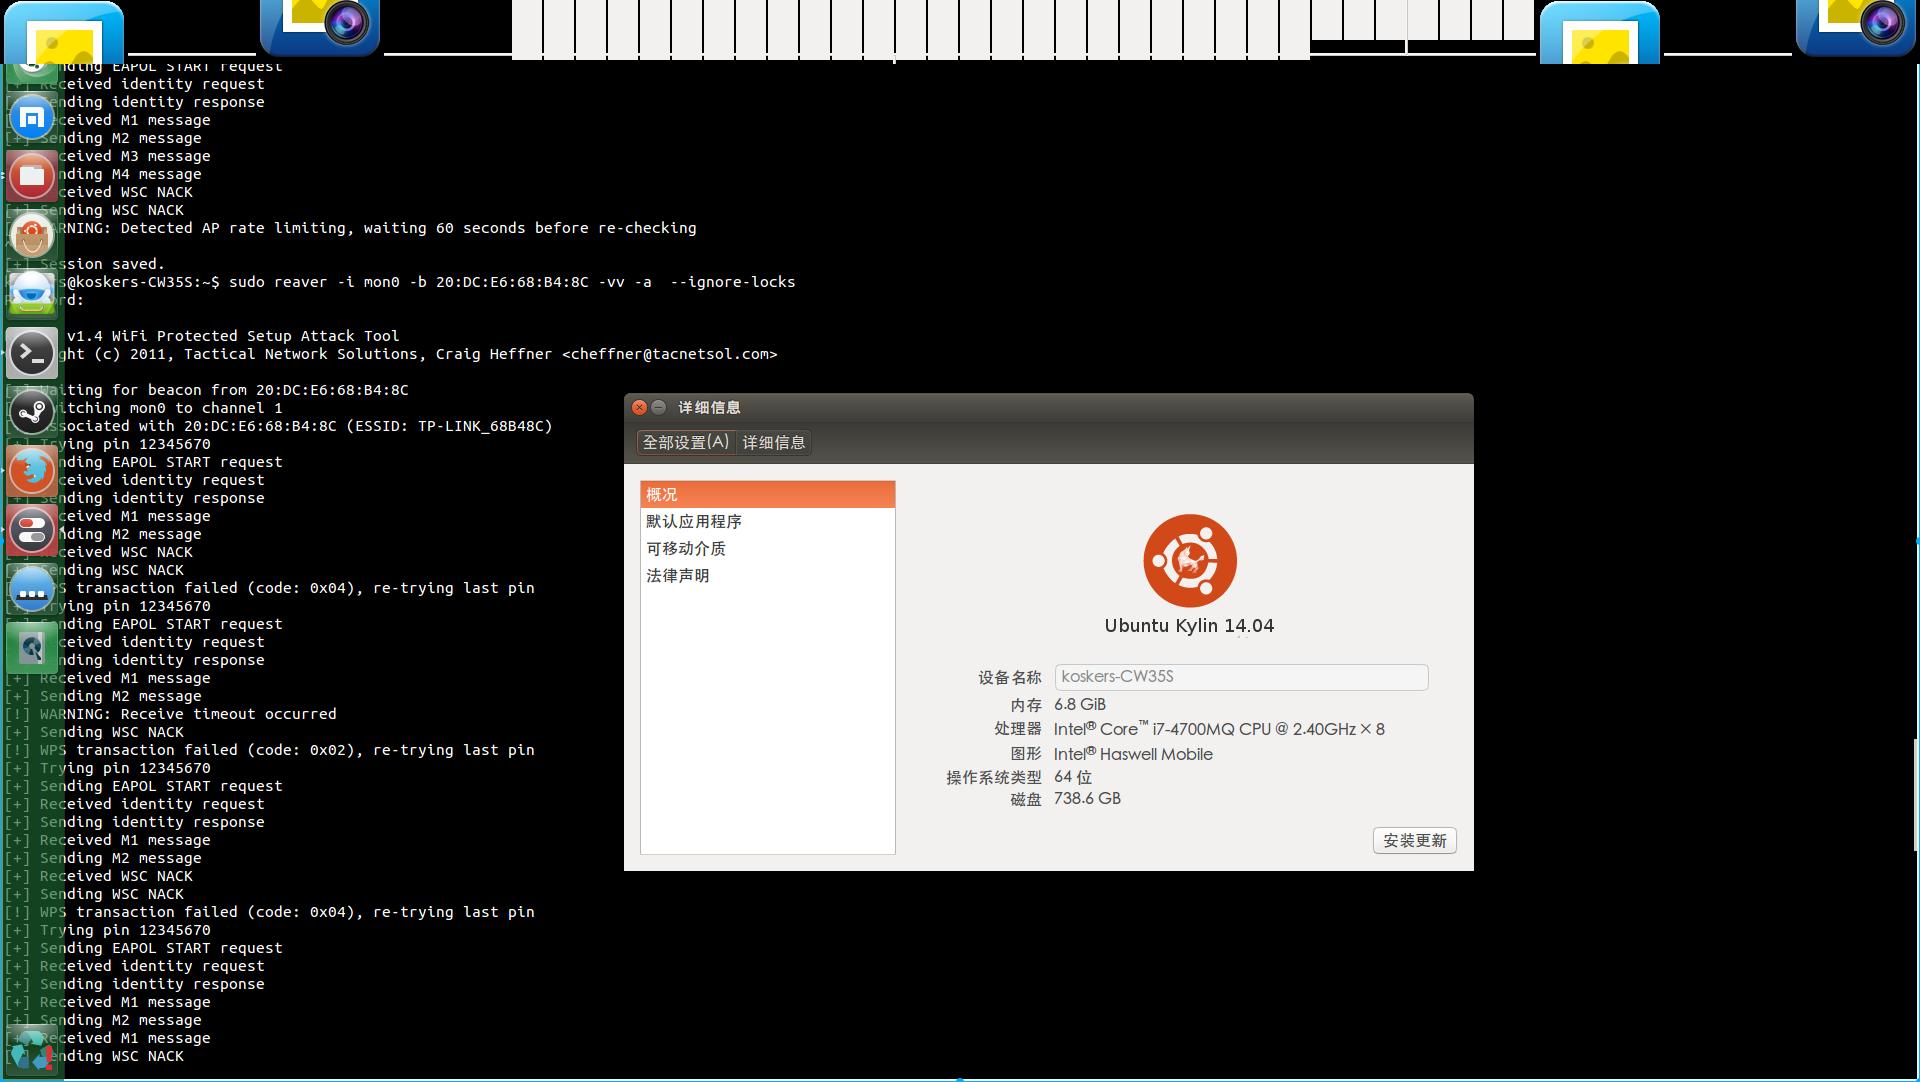Click the Intel Core i7-4700MQ processor value
This screenshot has height=1082, width=1920.
1219,729
